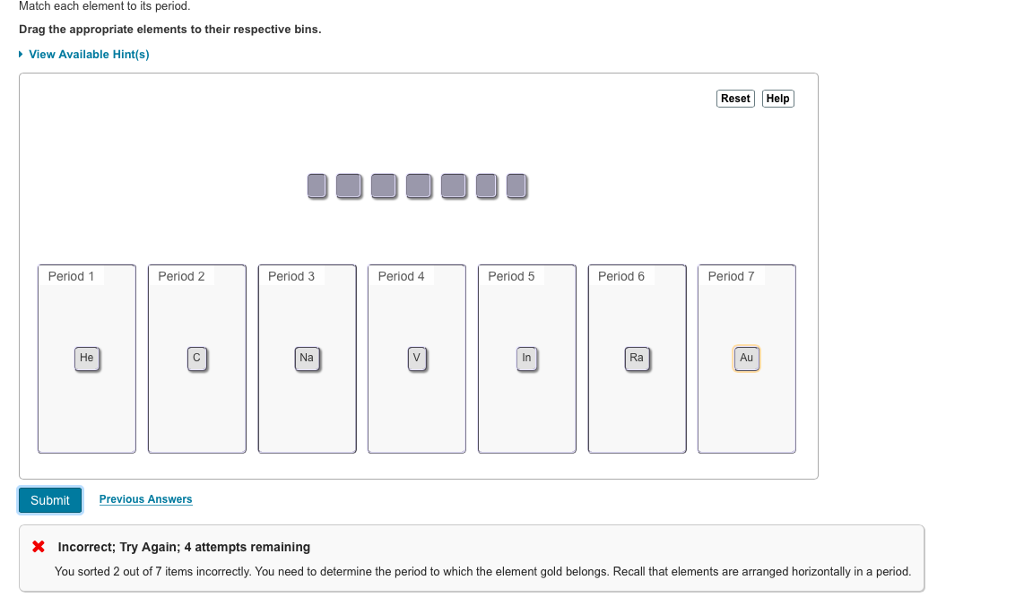Select the C element tile
1024x606 pixels.
(196, 358)
